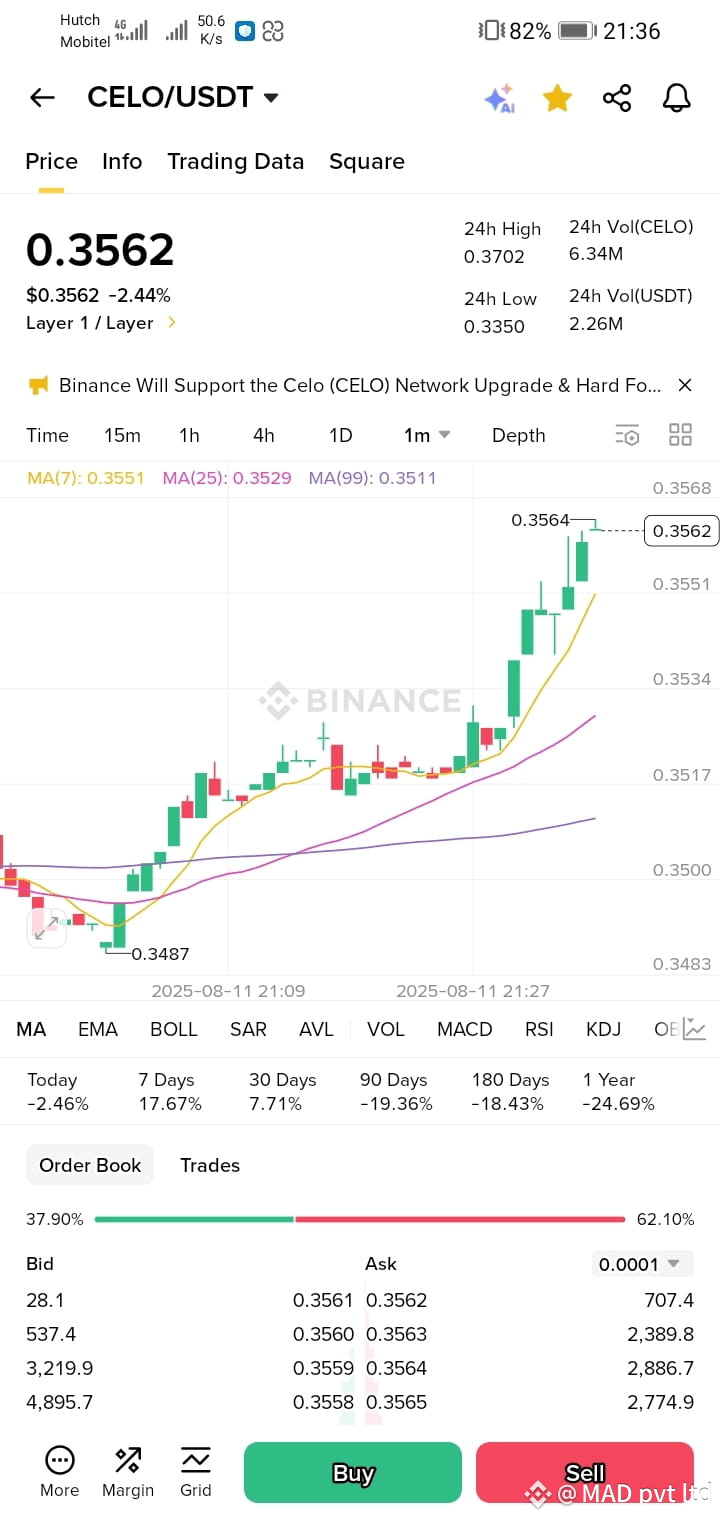Image resolution: width=720 pixels, height=1520 pixels.
Task: Open the Square tab
Action: [x=367, y=161]
